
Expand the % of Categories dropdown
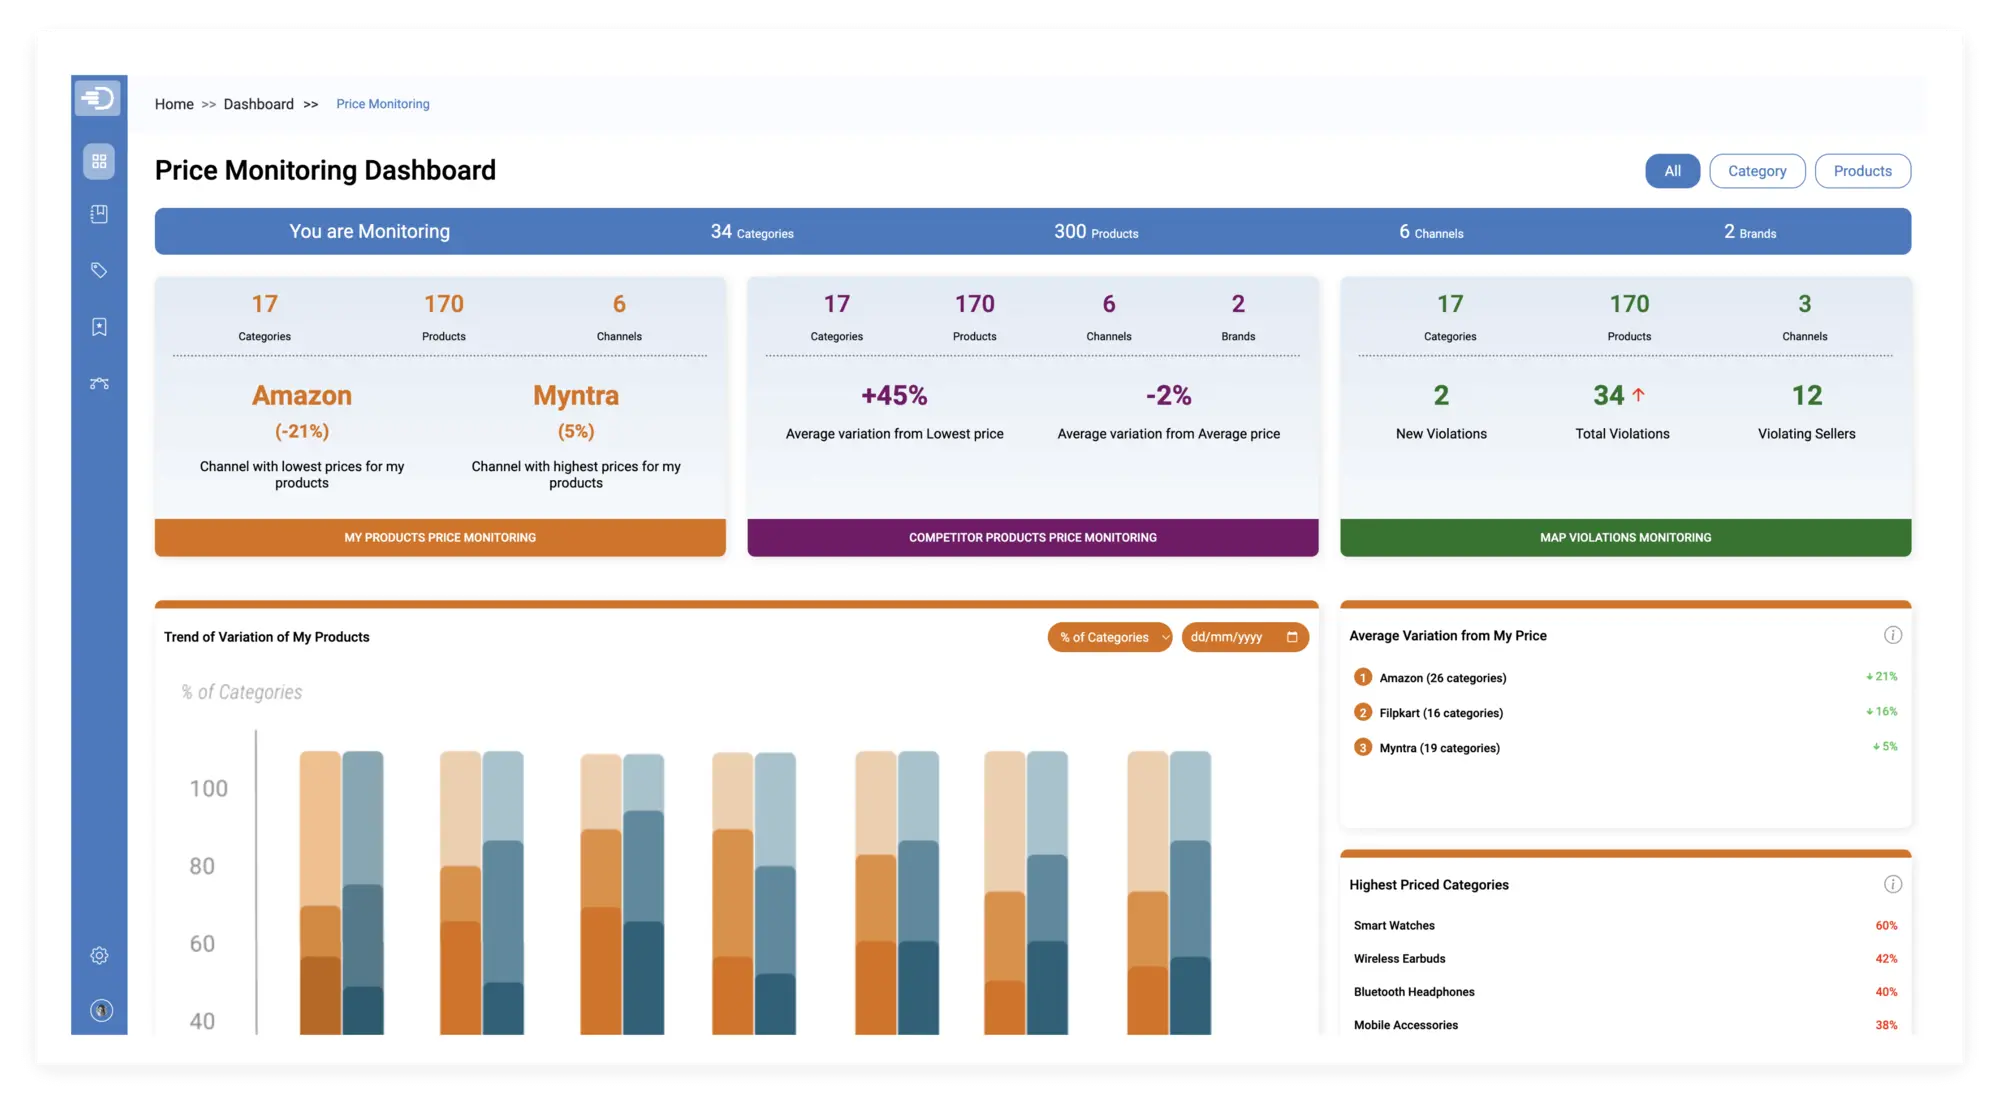click(1109, 637)
